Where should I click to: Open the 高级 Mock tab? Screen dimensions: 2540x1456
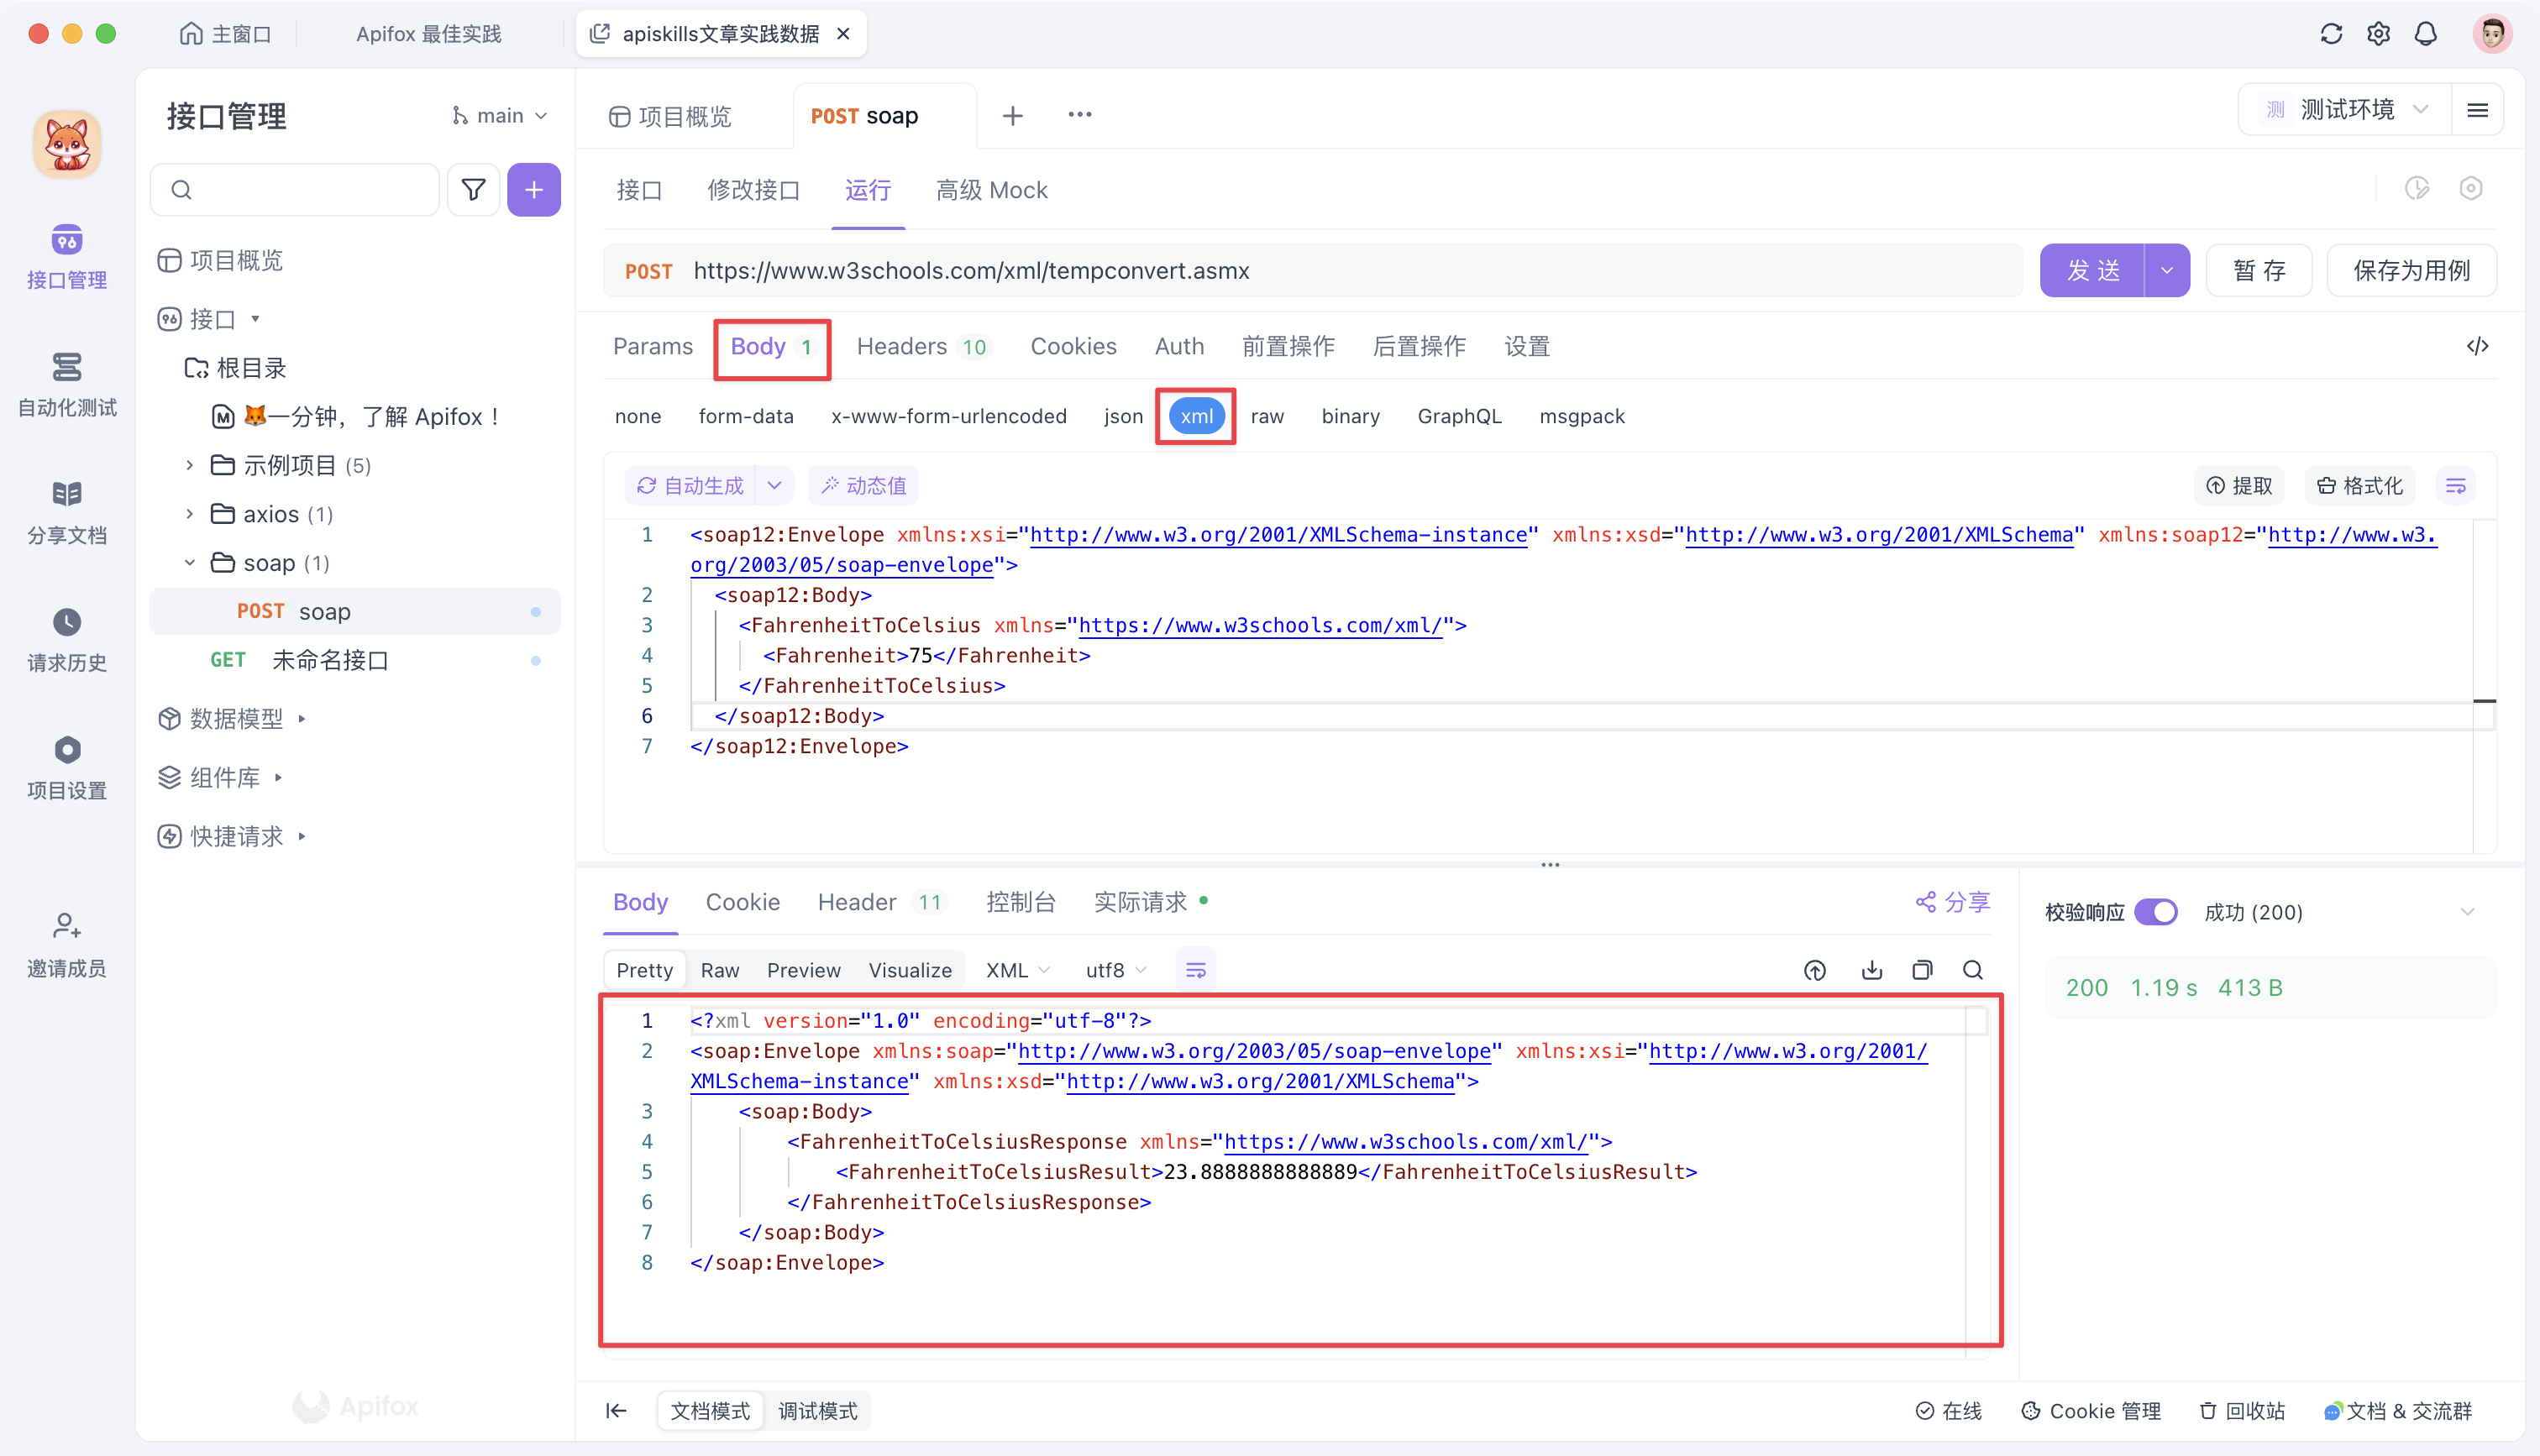(x=991, y=190)
